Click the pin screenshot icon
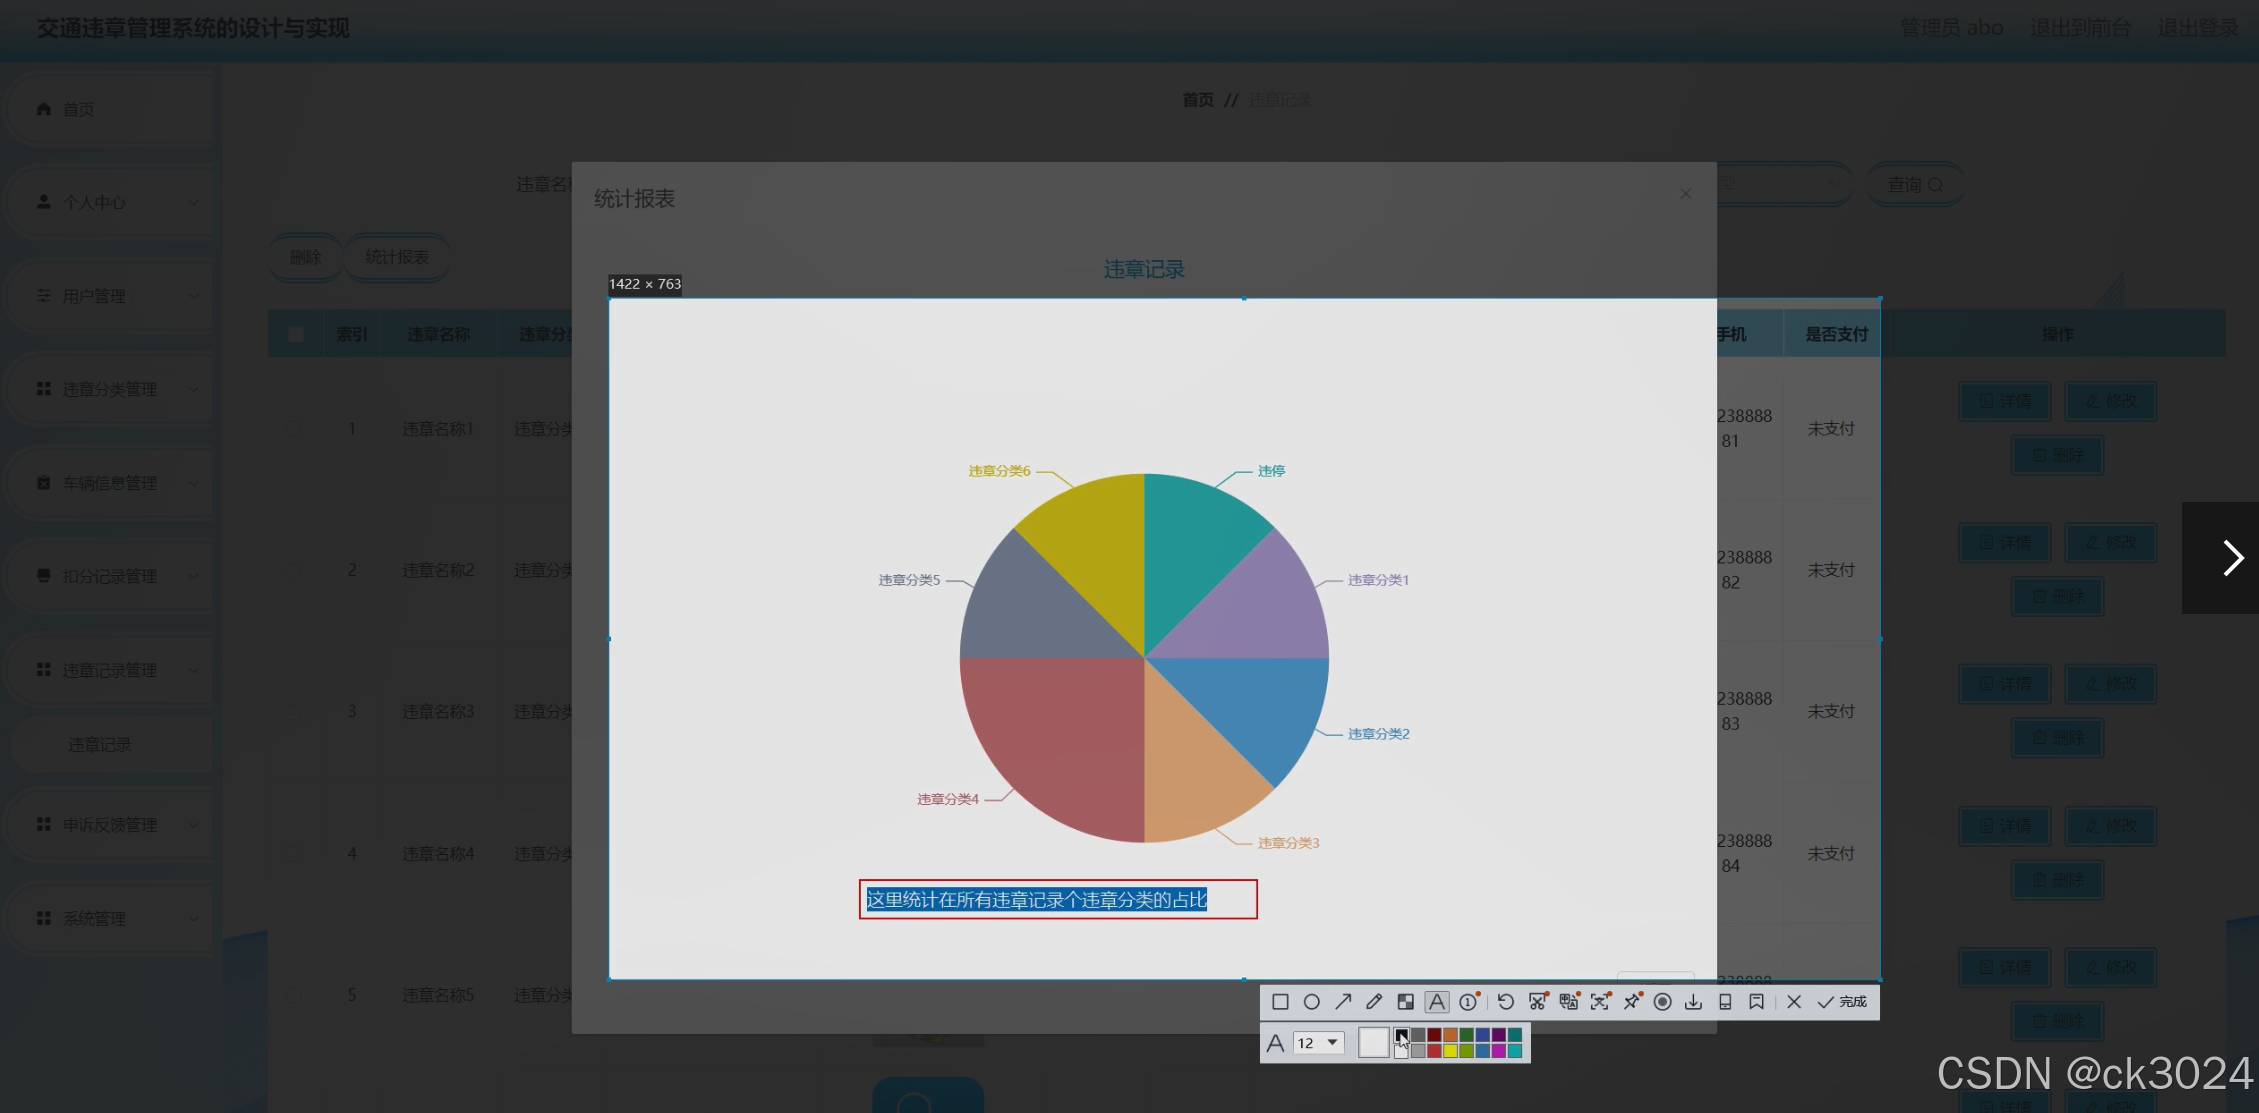Image resolution: width=2259 pixels, height=1113 pixels. coord(1631,1002)
